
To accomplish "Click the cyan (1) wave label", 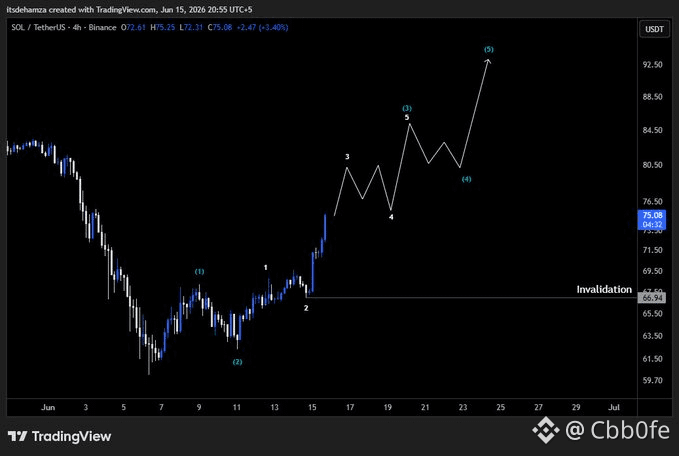I will [x=199, y=272].
